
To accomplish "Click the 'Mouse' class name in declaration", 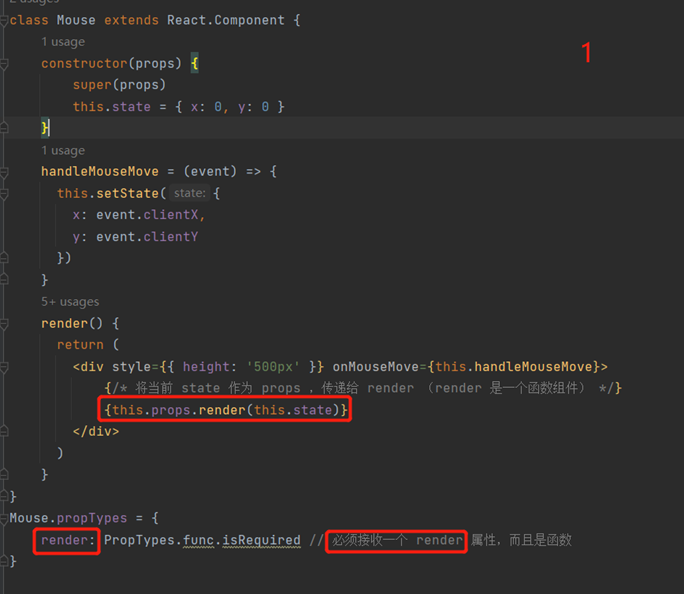I will 76,20.
